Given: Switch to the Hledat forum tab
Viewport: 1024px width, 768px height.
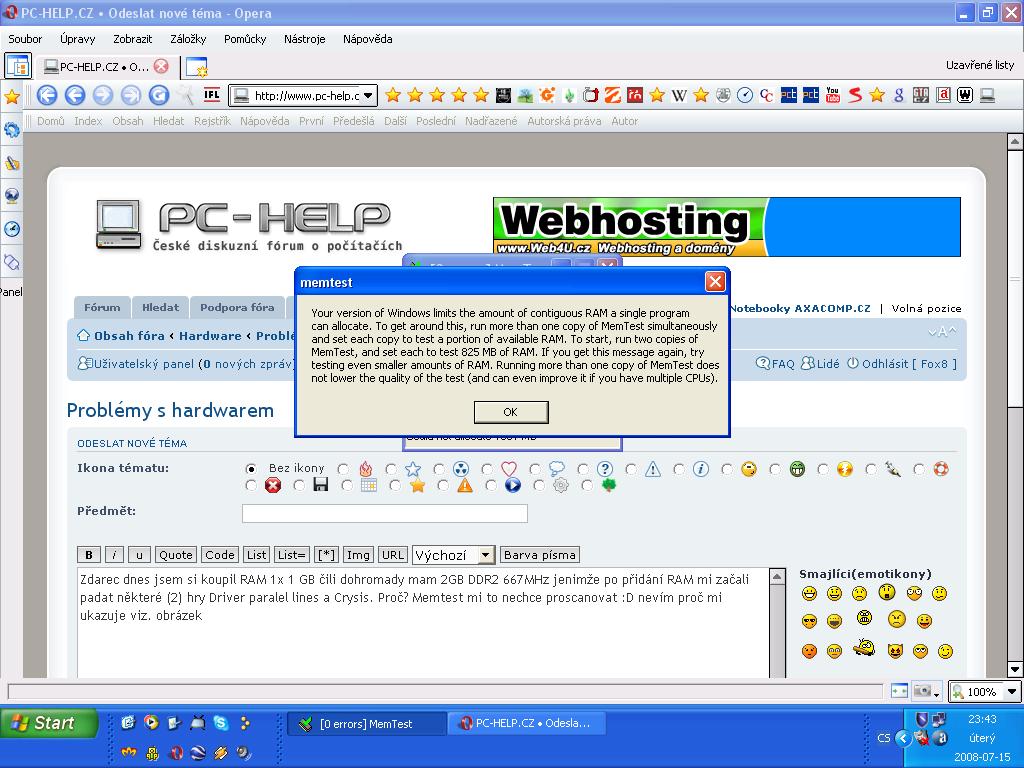Looking at the screenshot, I should coord(160,308).
